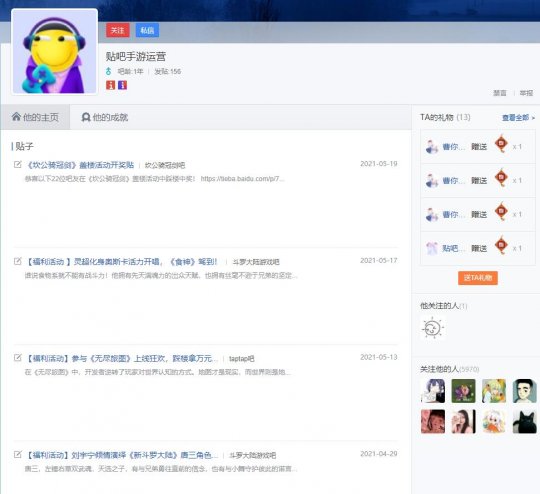Click the 举报 report link

coord(526,93)
